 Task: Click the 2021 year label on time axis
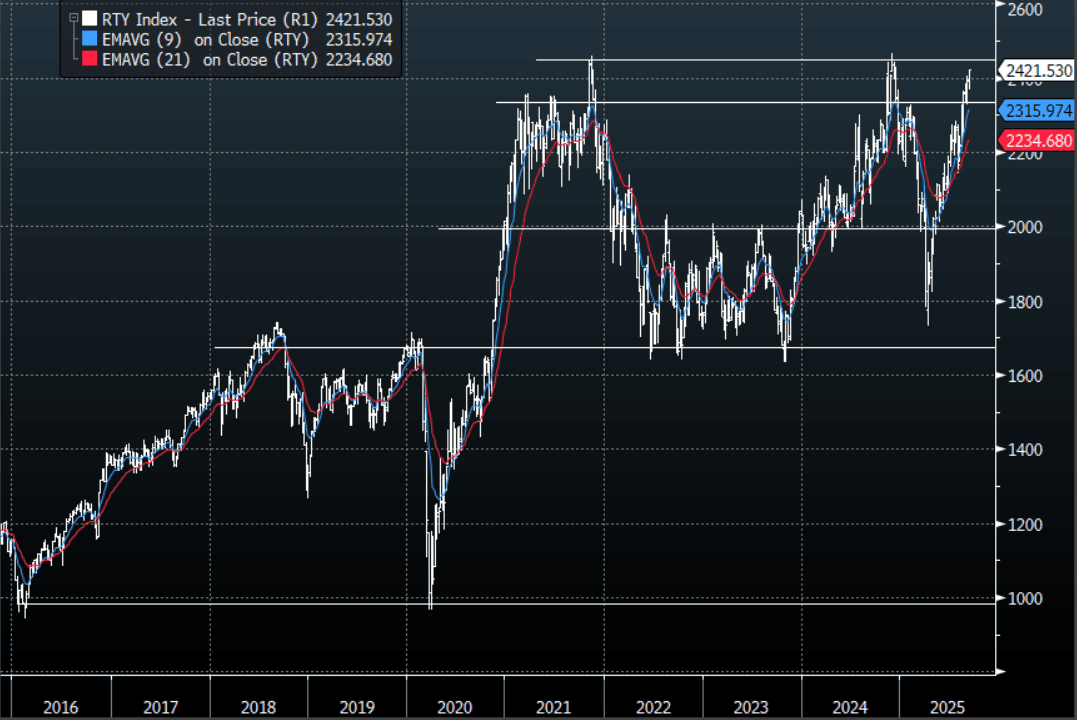click(x=554, y=707)
